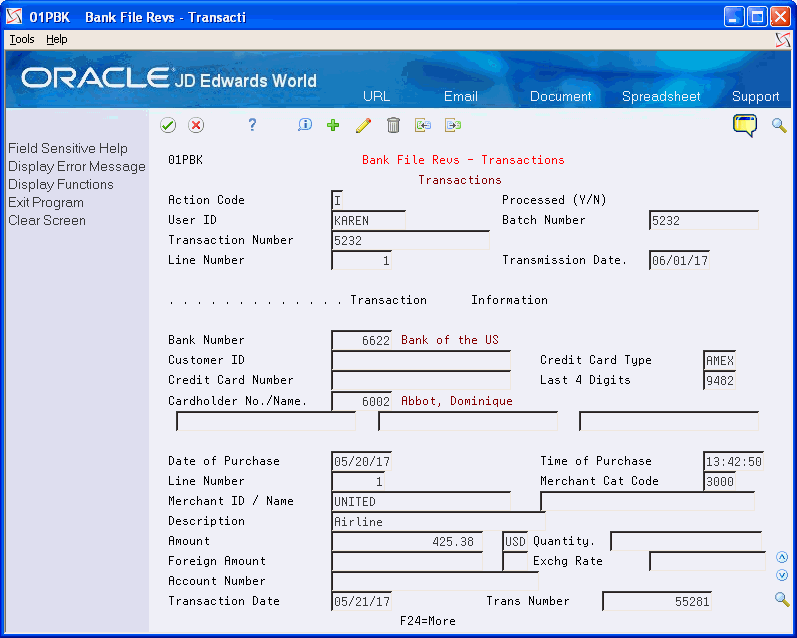This screenshot has height=638, width=797.
Task: Open help via question mark icon
Action: pos(252,125)
